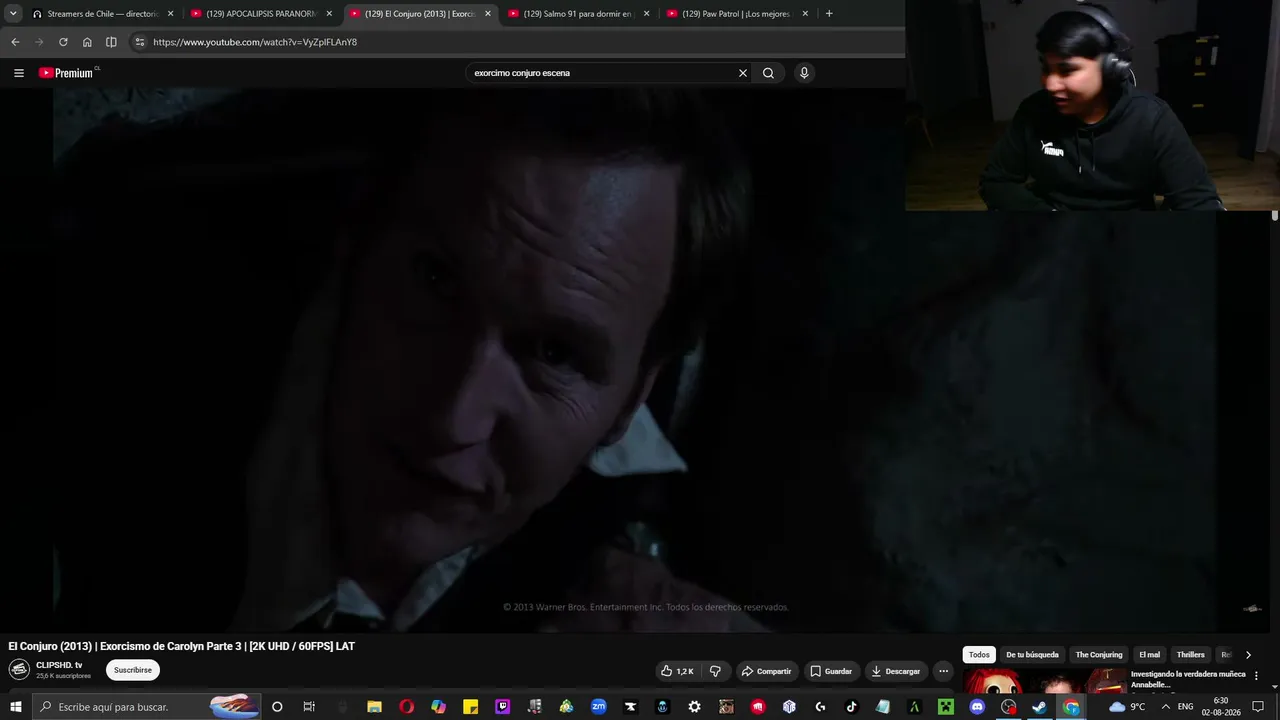Close the Salmo 91 tab
The width and height of the screenshot is (1280, 720).
pos(646,14)
